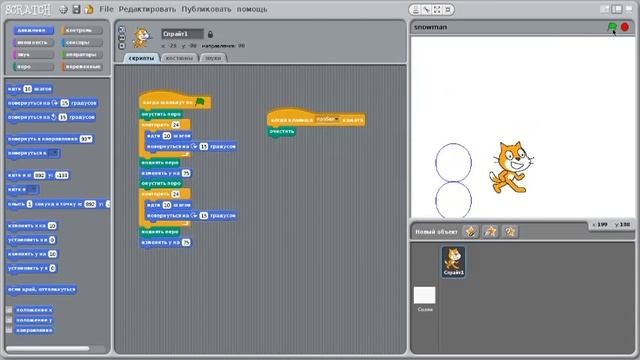Set rotation style to don't rotate
The image size is (640, 360).
[x=122, y=46]
